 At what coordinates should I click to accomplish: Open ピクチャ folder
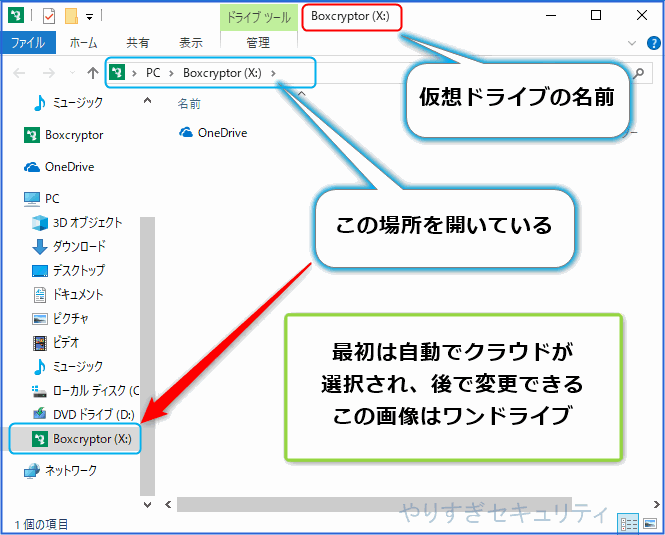tap(71, 318)
